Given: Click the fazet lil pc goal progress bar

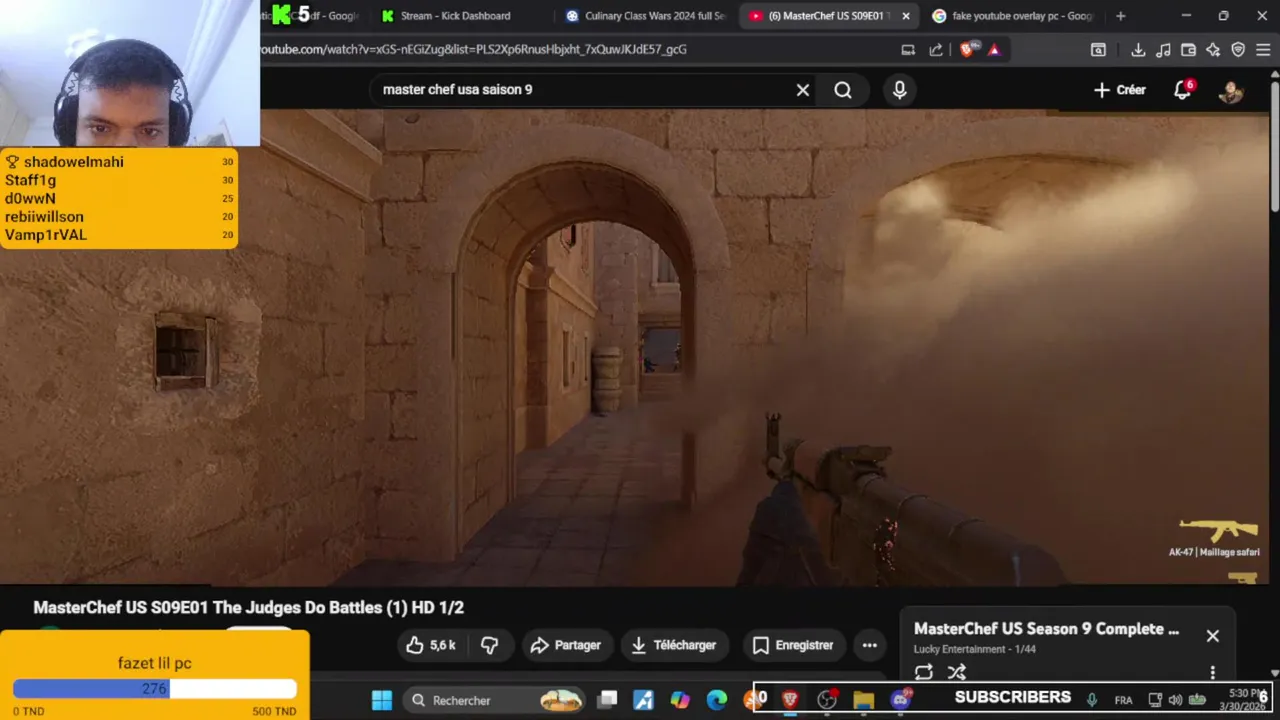Looking at the screenshot, I should point(155,689).
